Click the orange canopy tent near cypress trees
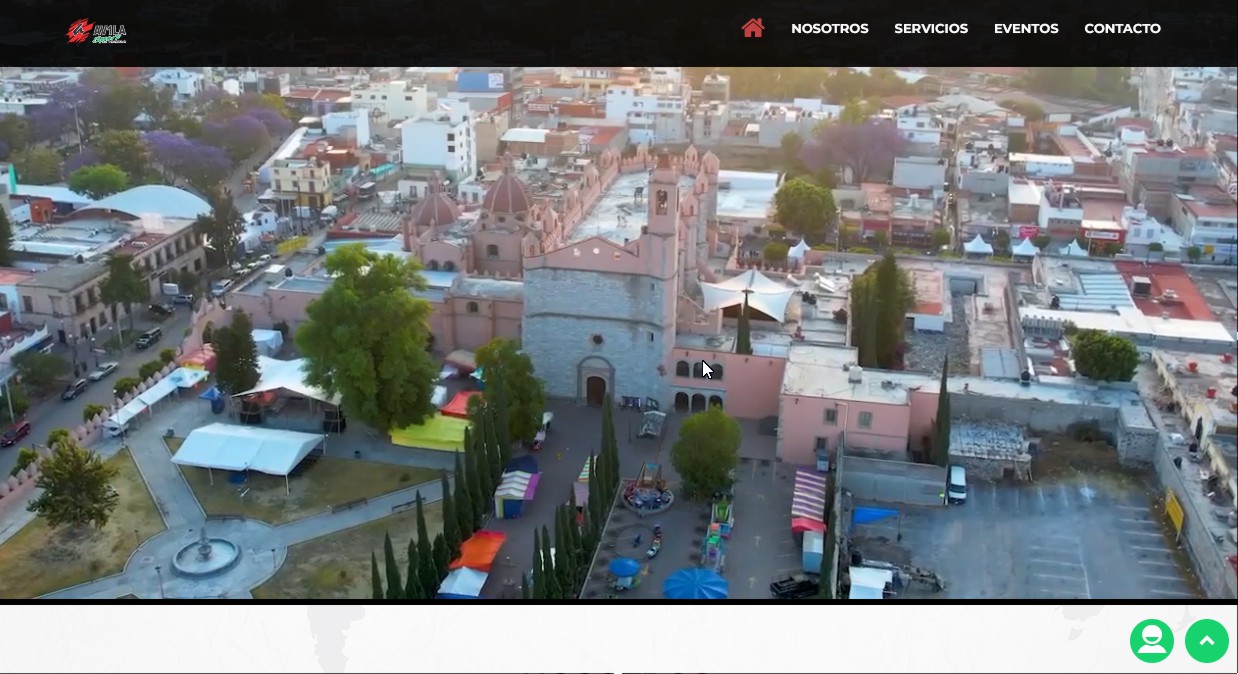This screenshot has height=674, width=1238. [478, 550]
